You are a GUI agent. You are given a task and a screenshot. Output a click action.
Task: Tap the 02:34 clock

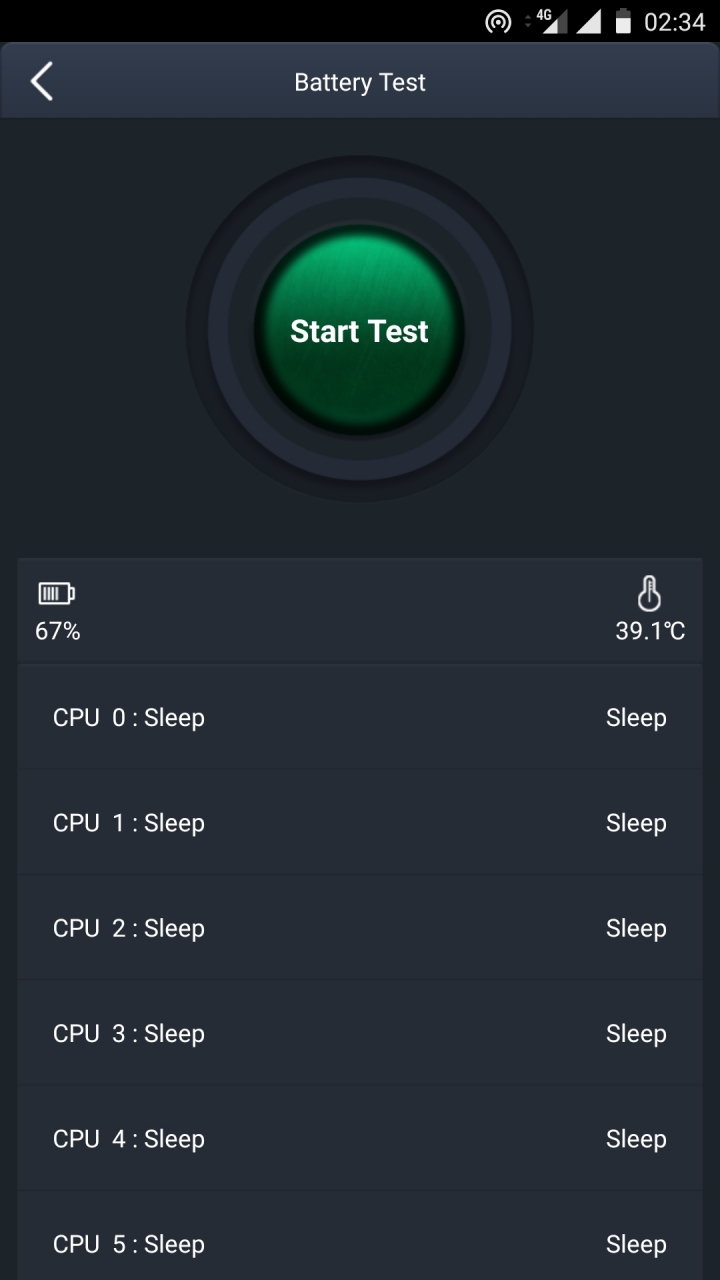pyautogui.click(x=675, y=22)
